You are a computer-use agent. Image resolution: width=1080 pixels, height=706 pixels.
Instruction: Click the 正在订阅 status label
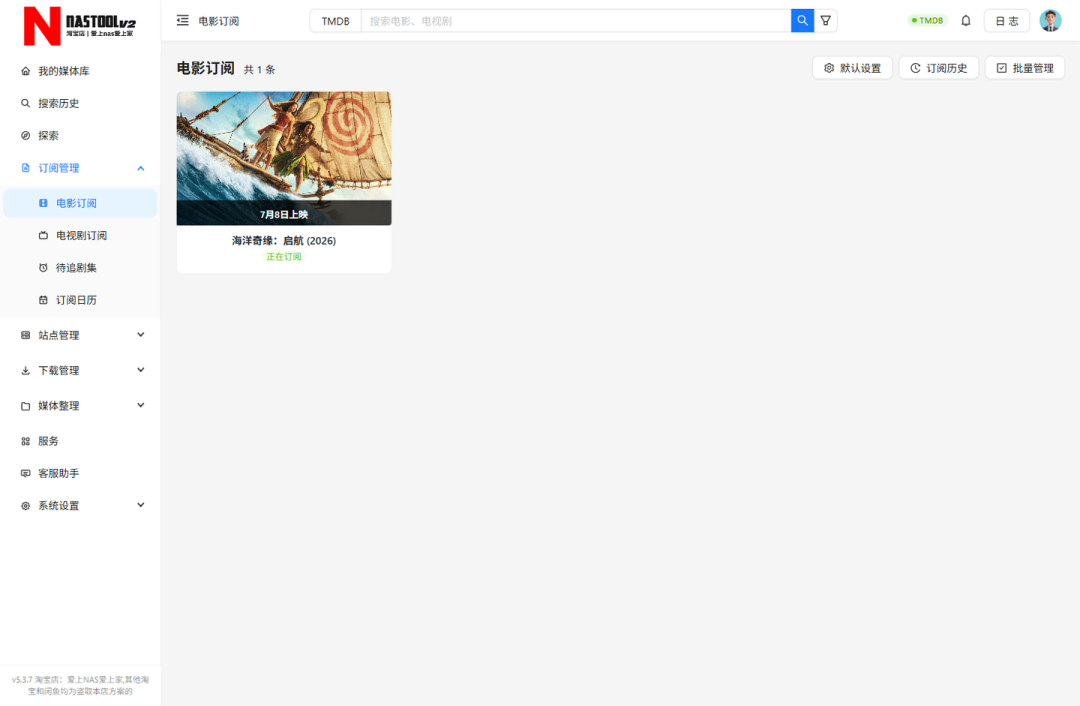[x=284, y=256]
